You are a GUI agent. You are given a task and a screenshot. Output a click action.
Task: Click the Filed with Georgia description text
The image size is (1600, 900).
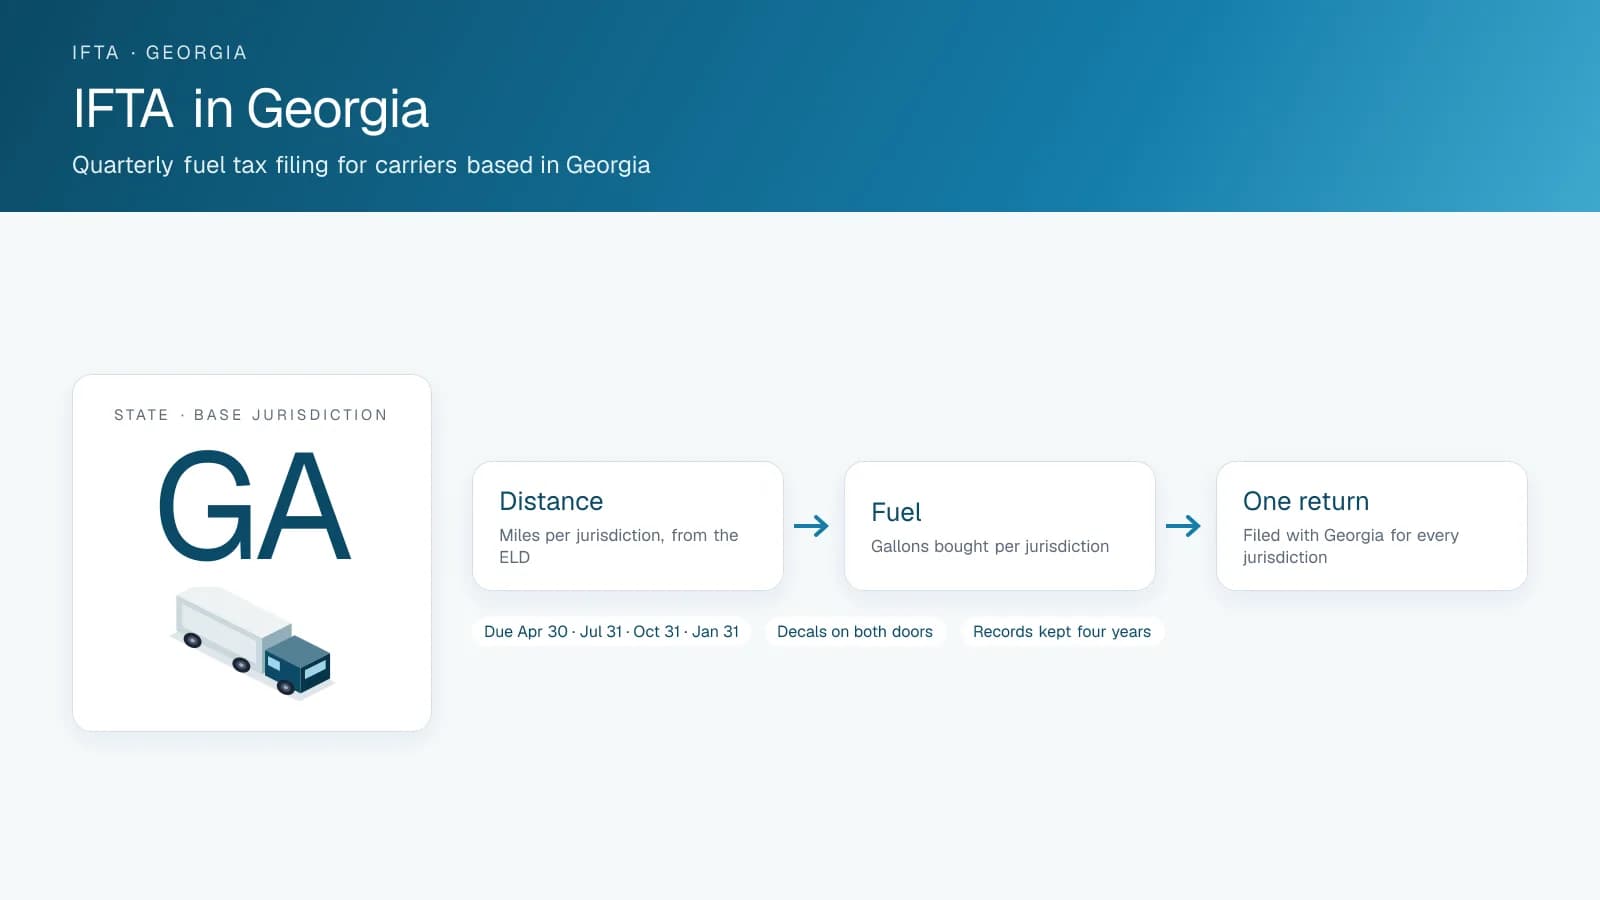1351,546
